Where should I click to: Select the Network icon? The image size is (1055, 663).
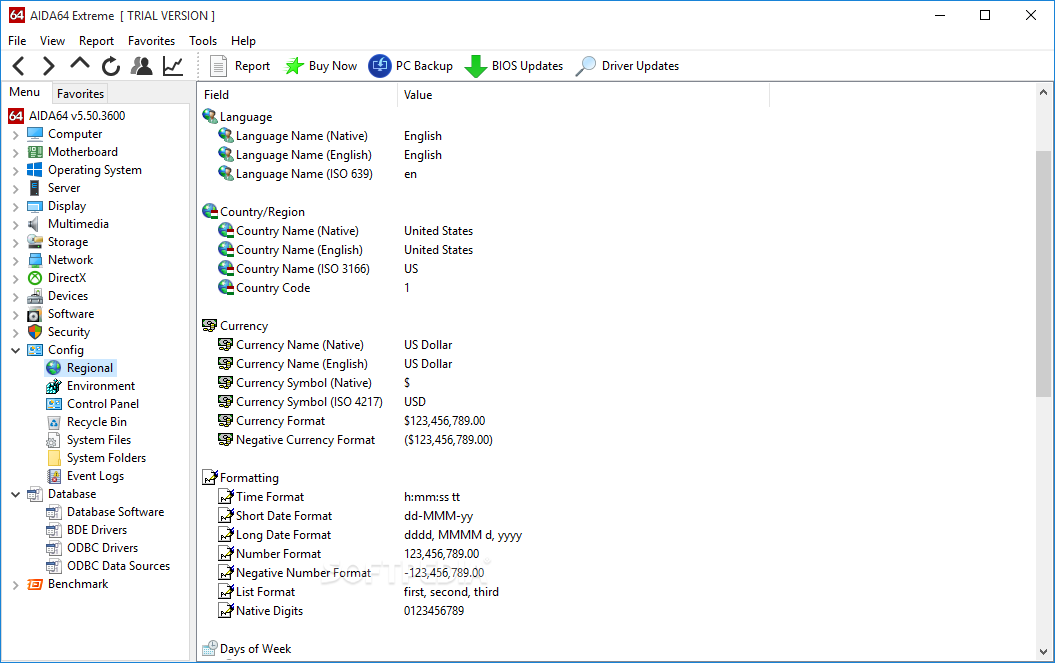[35, 260]
